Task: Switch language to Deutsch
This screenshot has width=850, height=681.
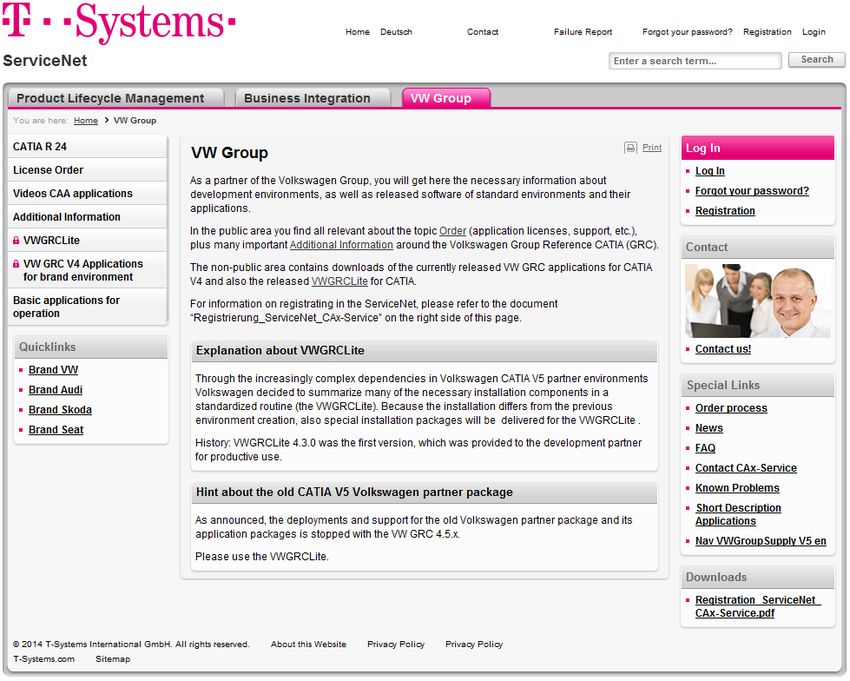Action: click(396, 32)
